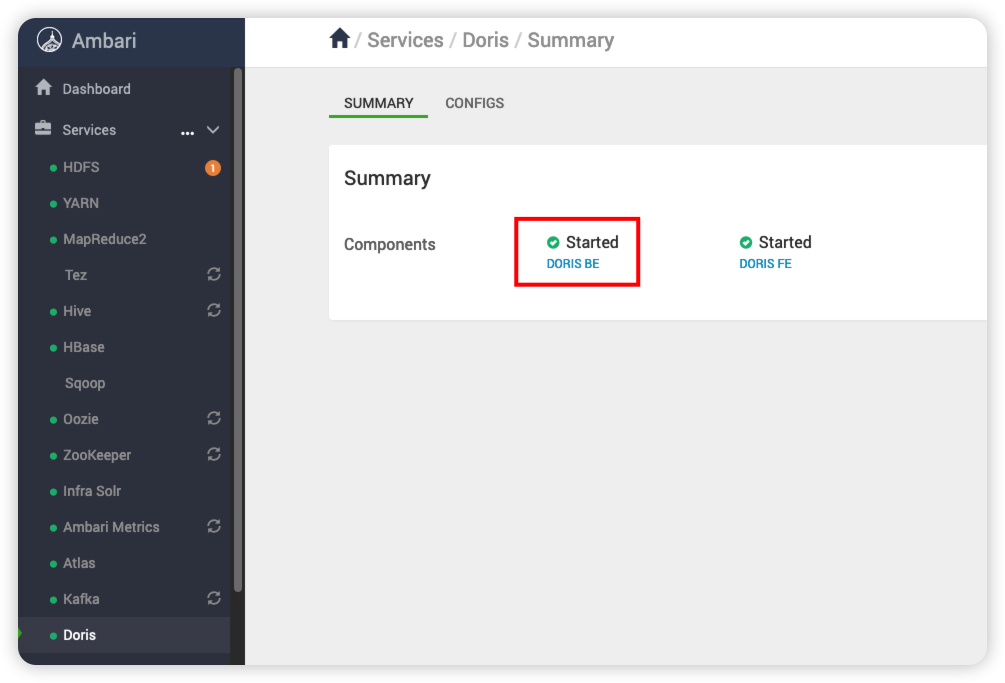Click the DORIS FE started status icon

point(745,242)
